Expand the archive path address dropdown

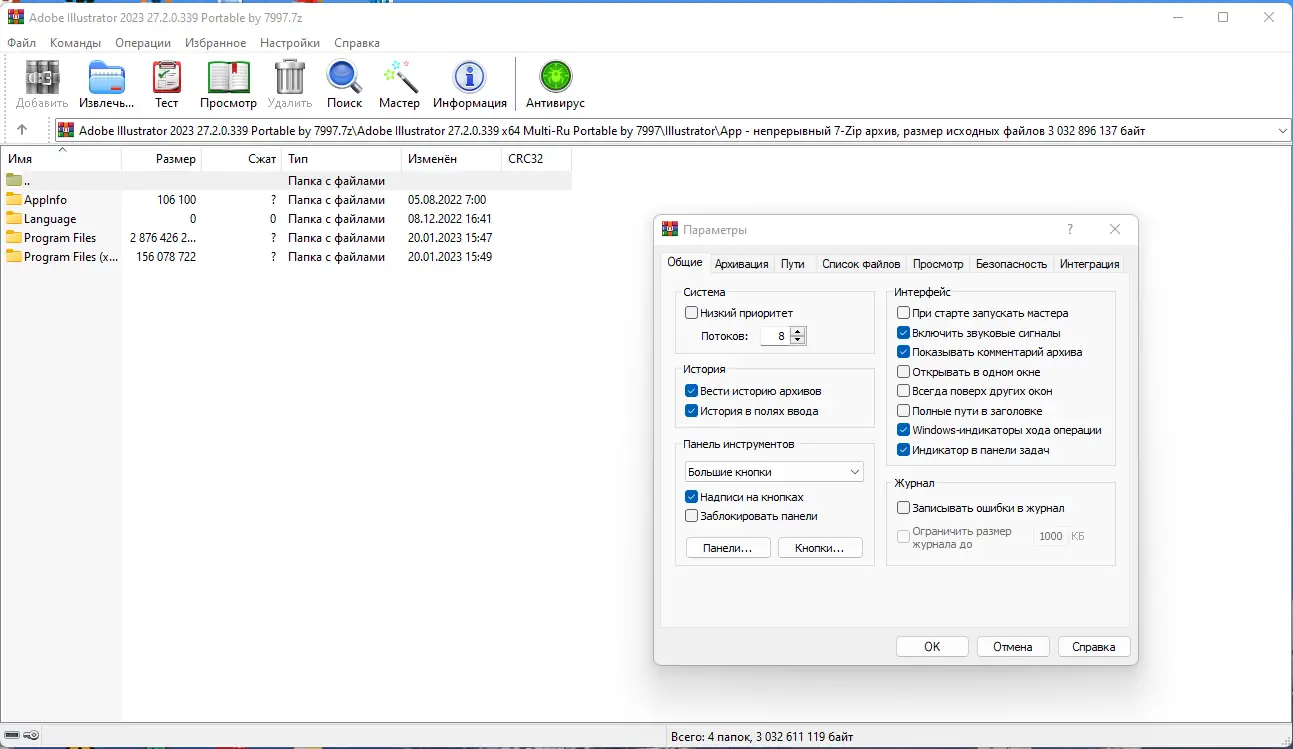coord(1283,131)
